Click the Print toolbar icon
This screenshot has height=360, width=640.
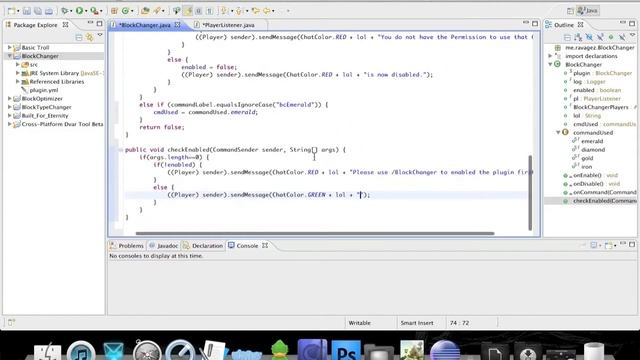(x=49, y=11)
